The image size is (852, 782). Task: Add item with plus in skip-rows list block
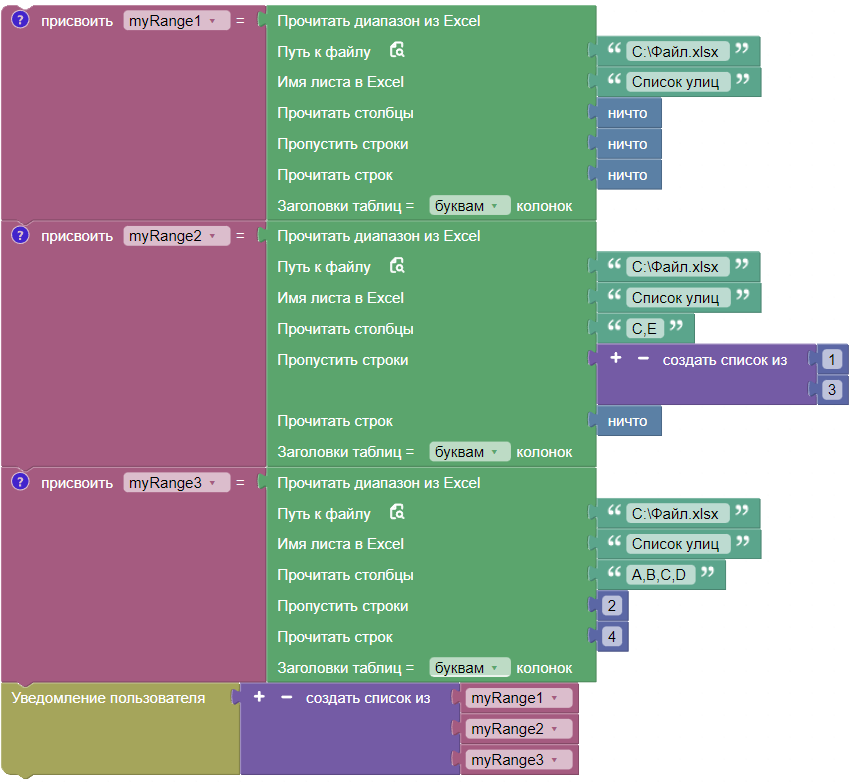point(616,358)
